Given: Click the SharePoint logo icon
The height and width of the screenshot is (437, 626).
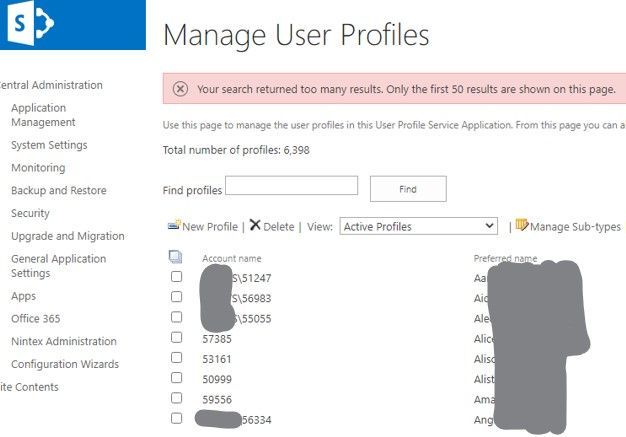Looking at the screenshot, I should coord(32,25).
